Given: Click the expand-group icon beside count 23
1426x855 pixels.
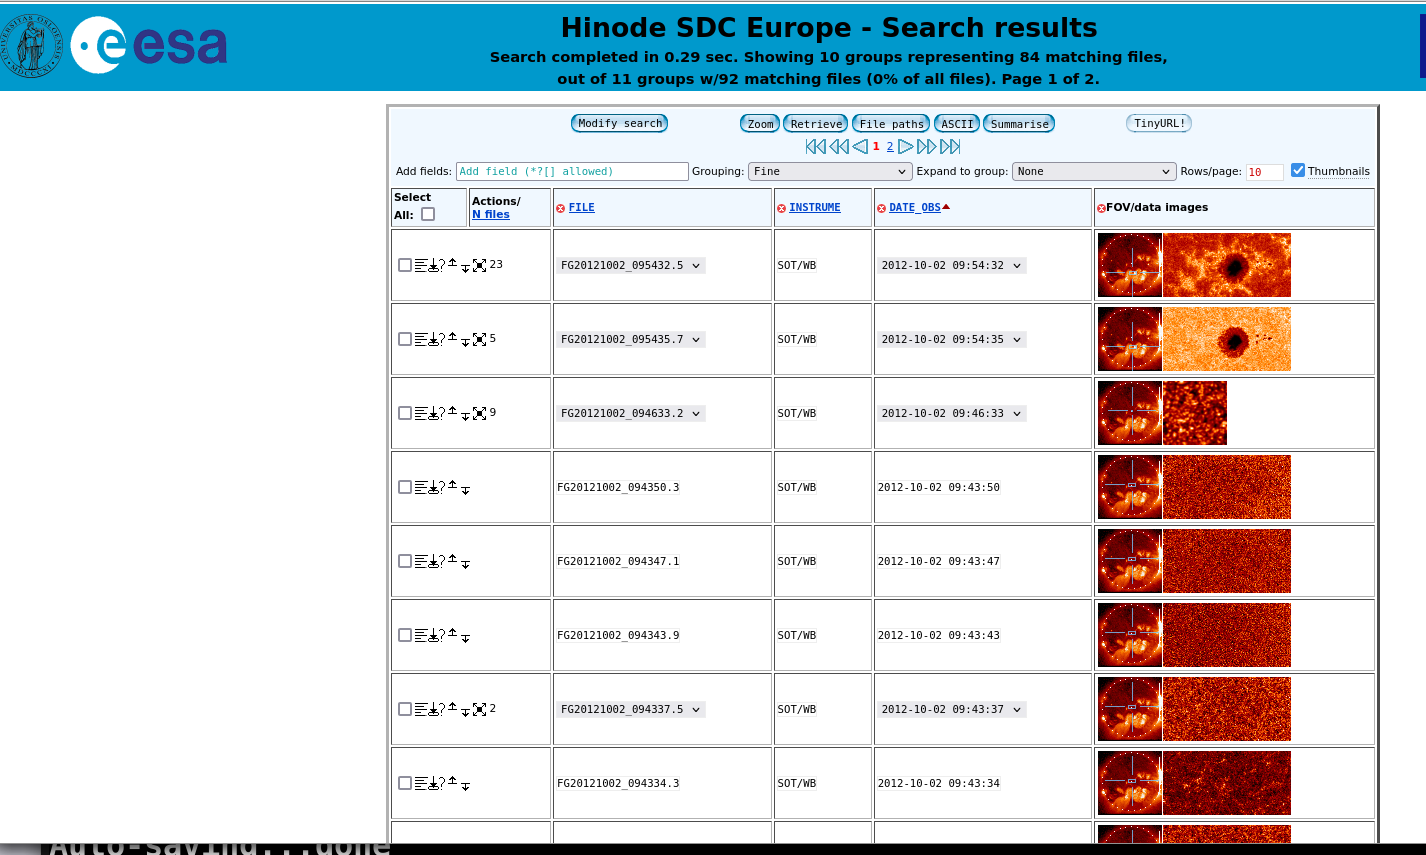Looking at the screenshot, I should click(479, 265).
